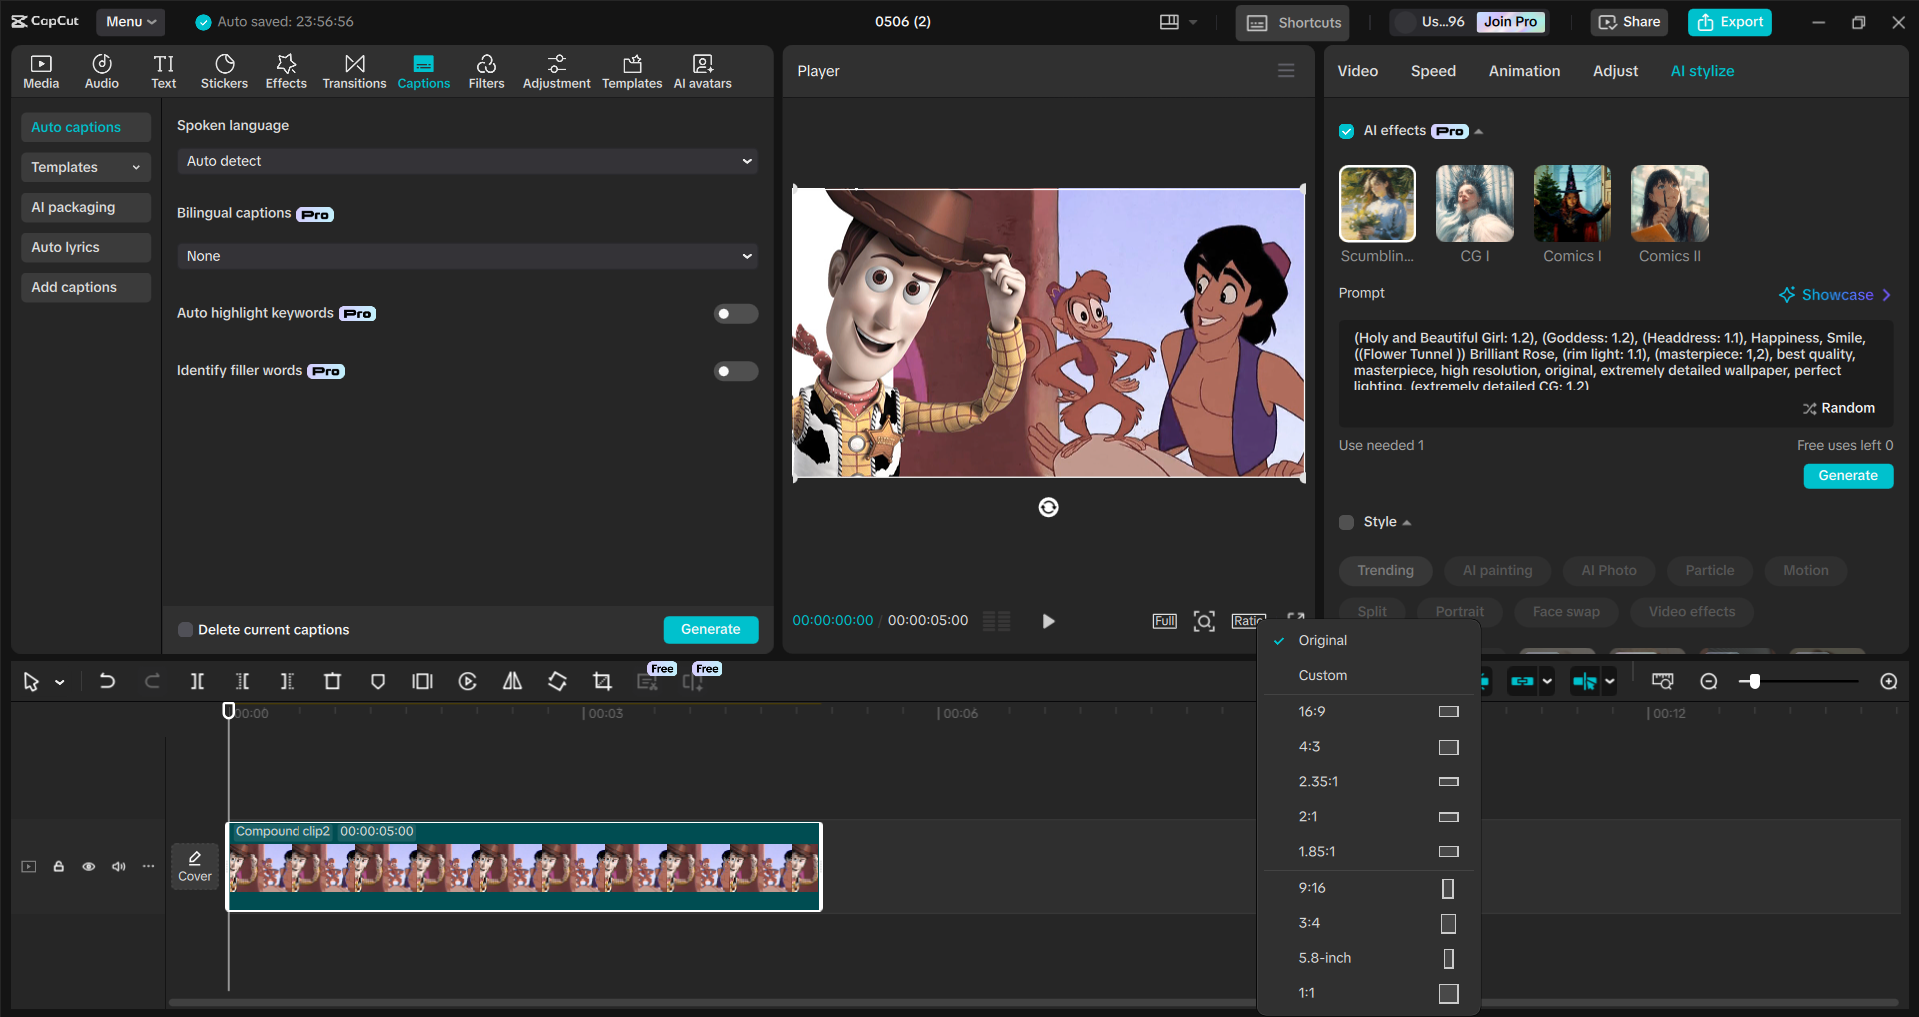Click the Delete icon in the timeline toolbar

(x=332, y=681)
